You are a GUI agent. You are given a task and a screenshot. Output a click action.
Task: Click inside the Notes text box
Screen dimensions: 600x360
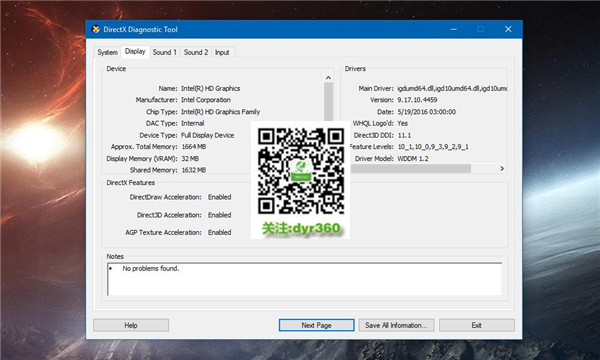point(305,279)
